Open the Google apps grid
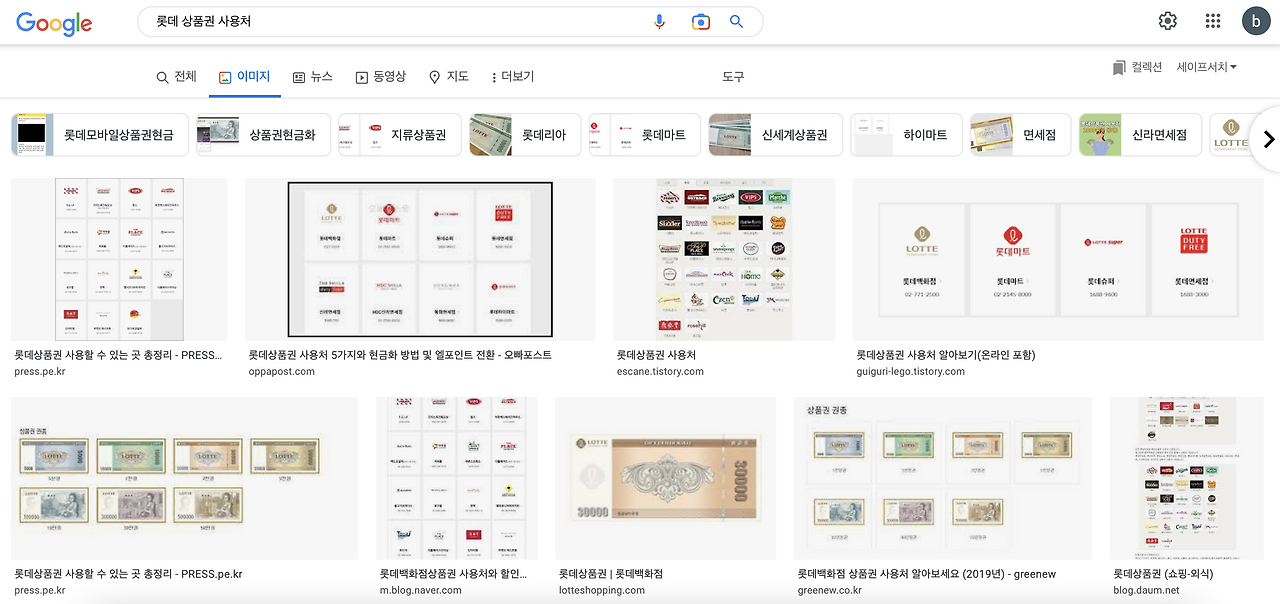 [x=1213, y=21]
